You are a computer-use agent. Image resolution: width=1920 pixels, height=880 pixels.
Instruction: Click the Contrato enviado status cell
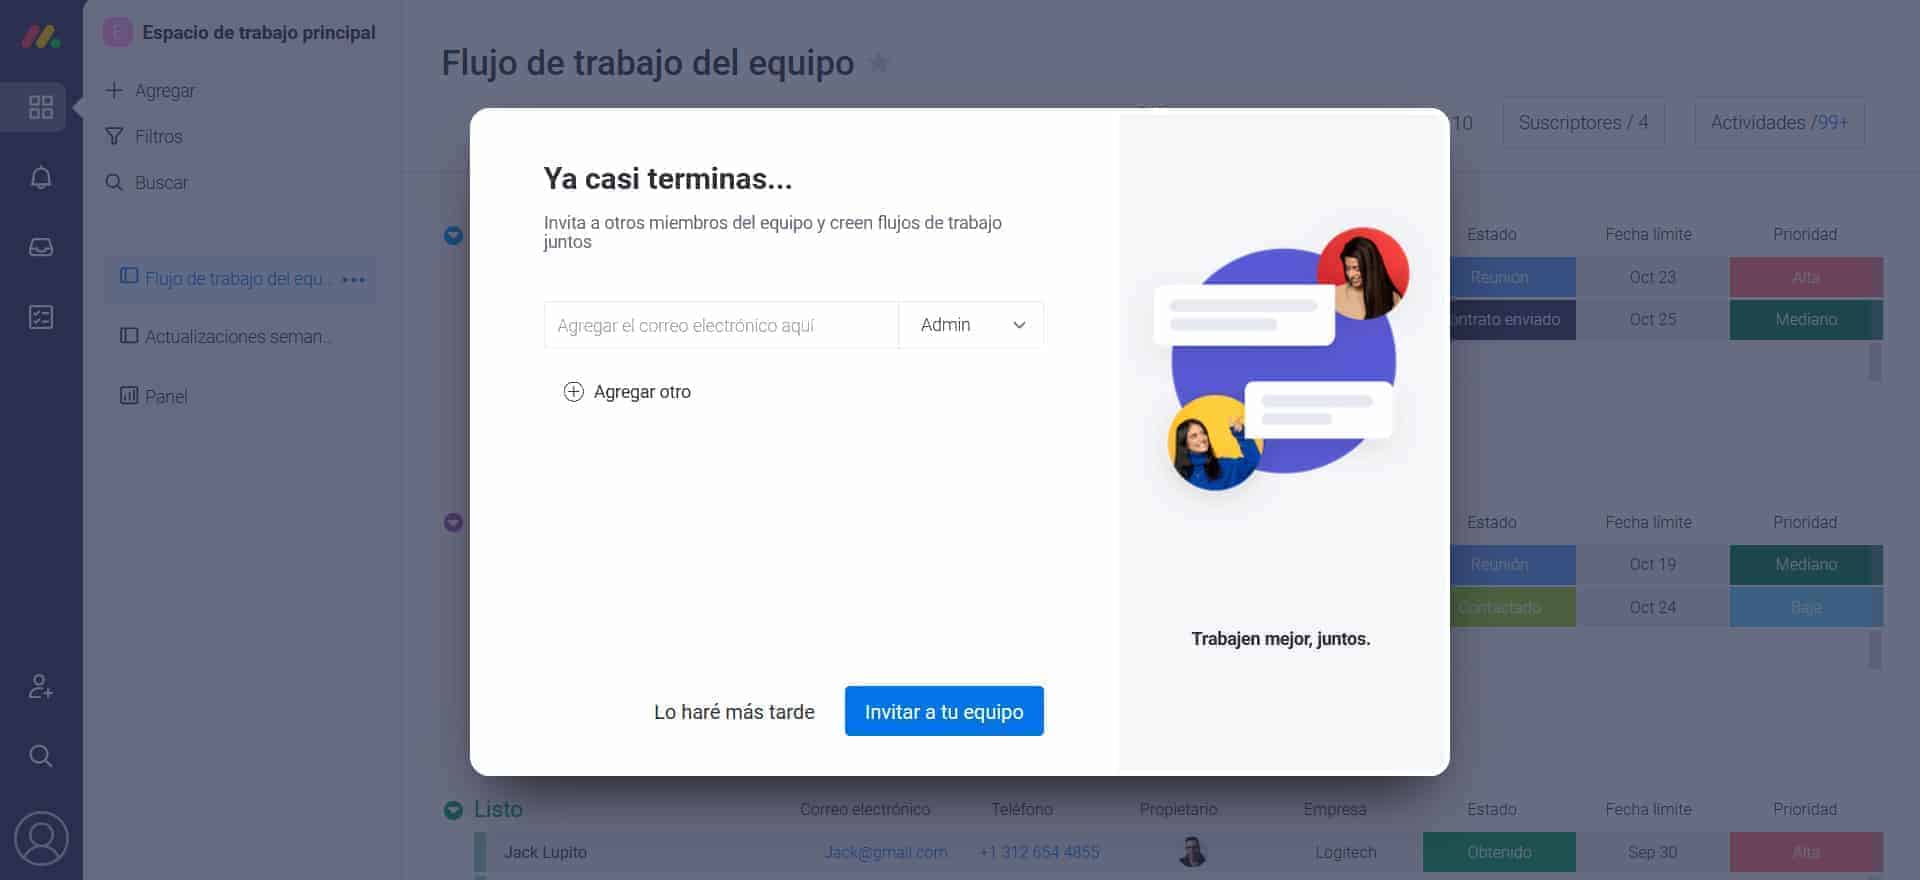(1512, 320)
